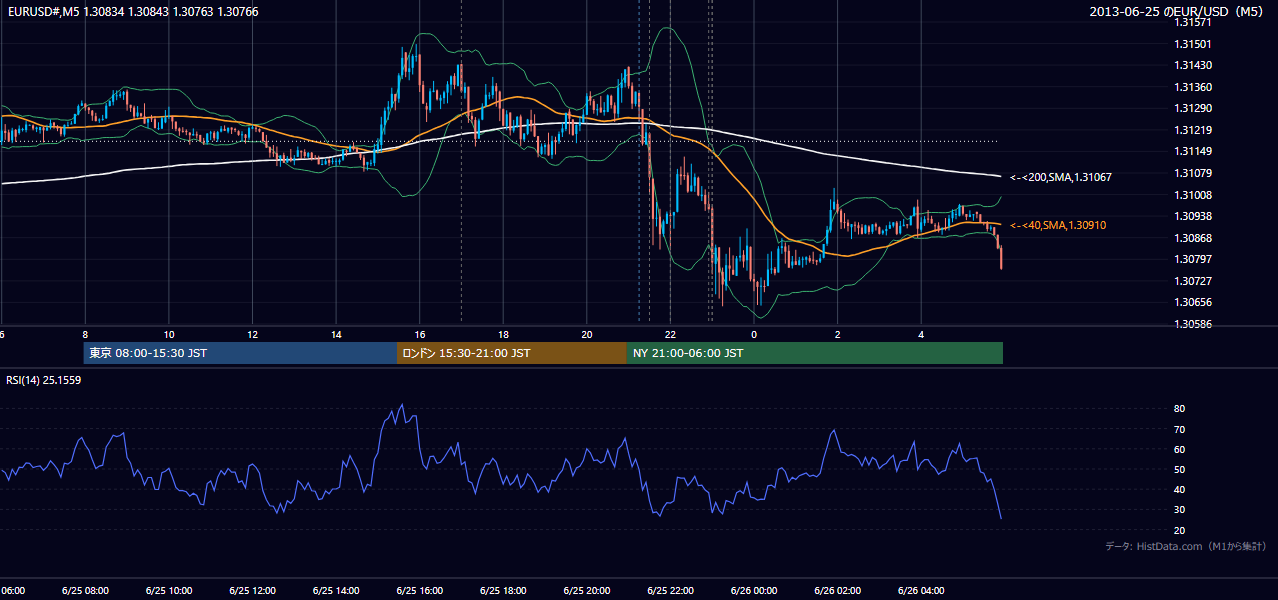This screenshot has width=1278, height=600.
Task: Click price level 1.31079 on axis
Action: 1193,173
